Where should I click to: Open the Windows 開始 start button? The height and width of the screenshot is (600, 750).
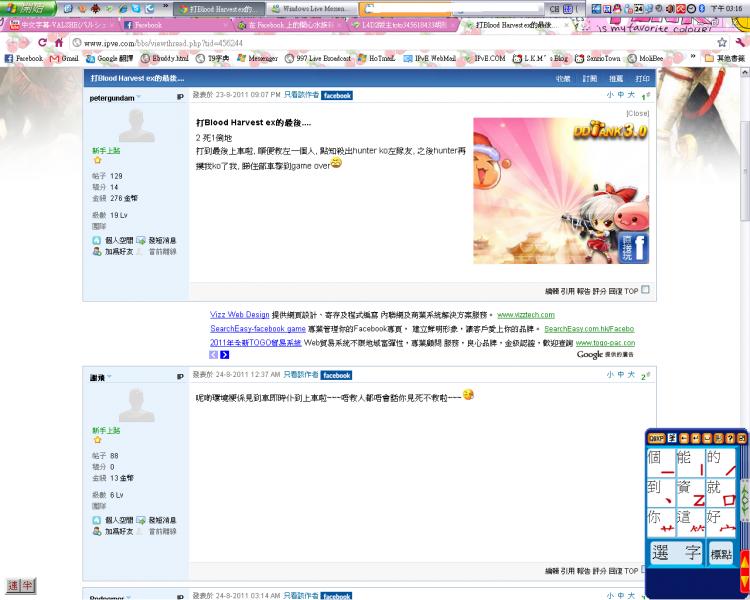(x=28, y=8)
